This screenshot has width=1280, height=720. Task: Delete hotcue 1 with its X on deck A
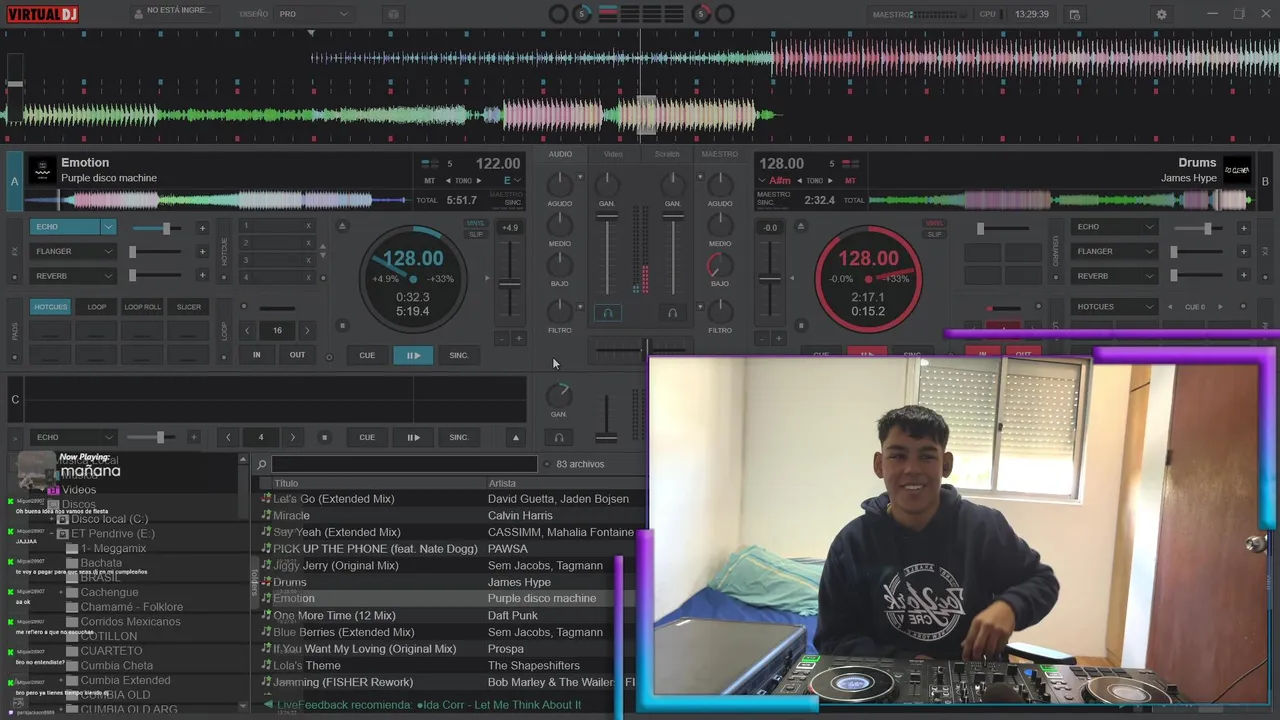(308, 226)
